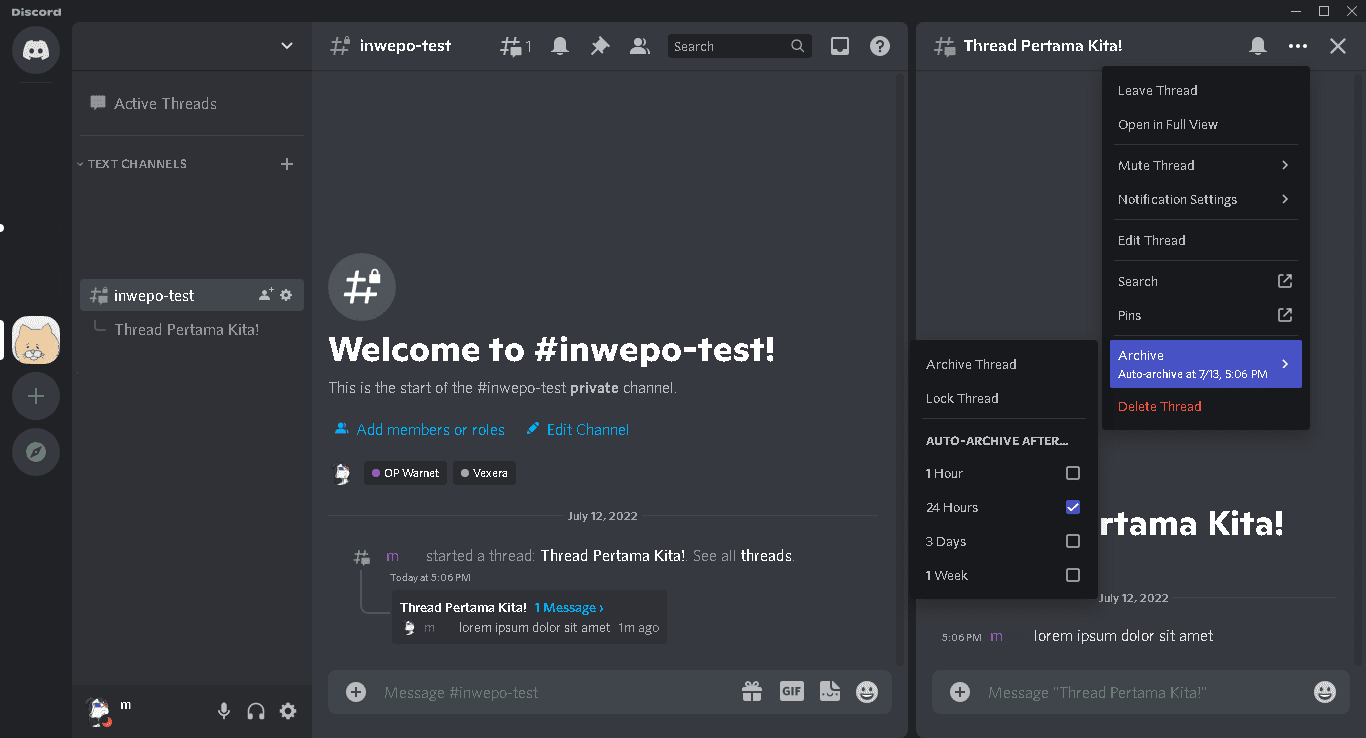Open the pinned messages pin icon
This screenshot has width=1366, height=738.
600,46
